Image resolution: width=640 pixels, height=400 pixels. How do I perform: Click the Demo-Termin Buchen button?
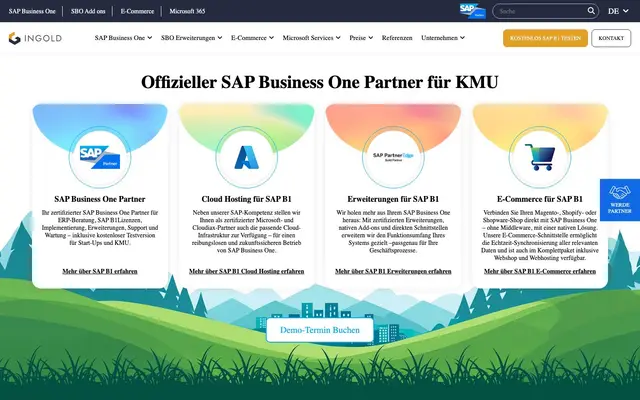point(320,330)
